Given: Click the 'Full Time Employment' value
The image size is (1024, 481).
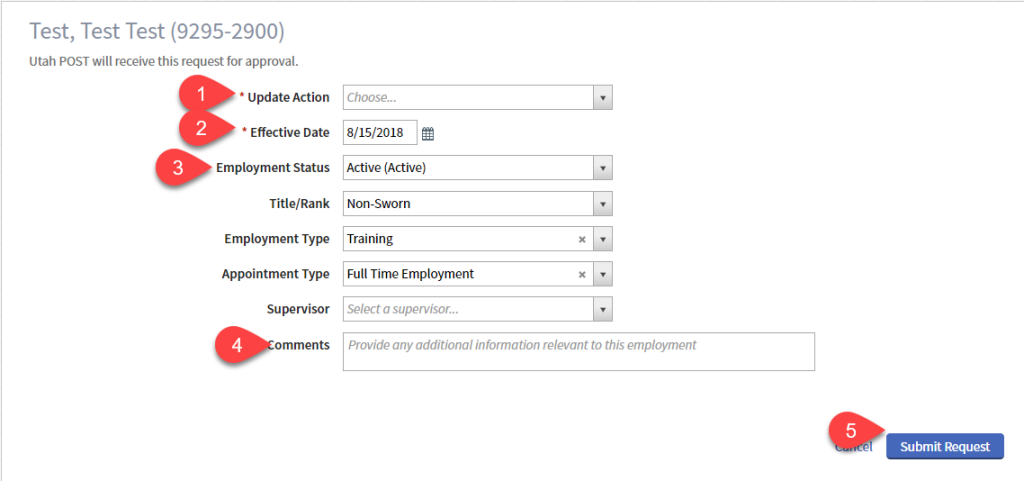Looking at the screenshot, I should (x=411, y=274).
